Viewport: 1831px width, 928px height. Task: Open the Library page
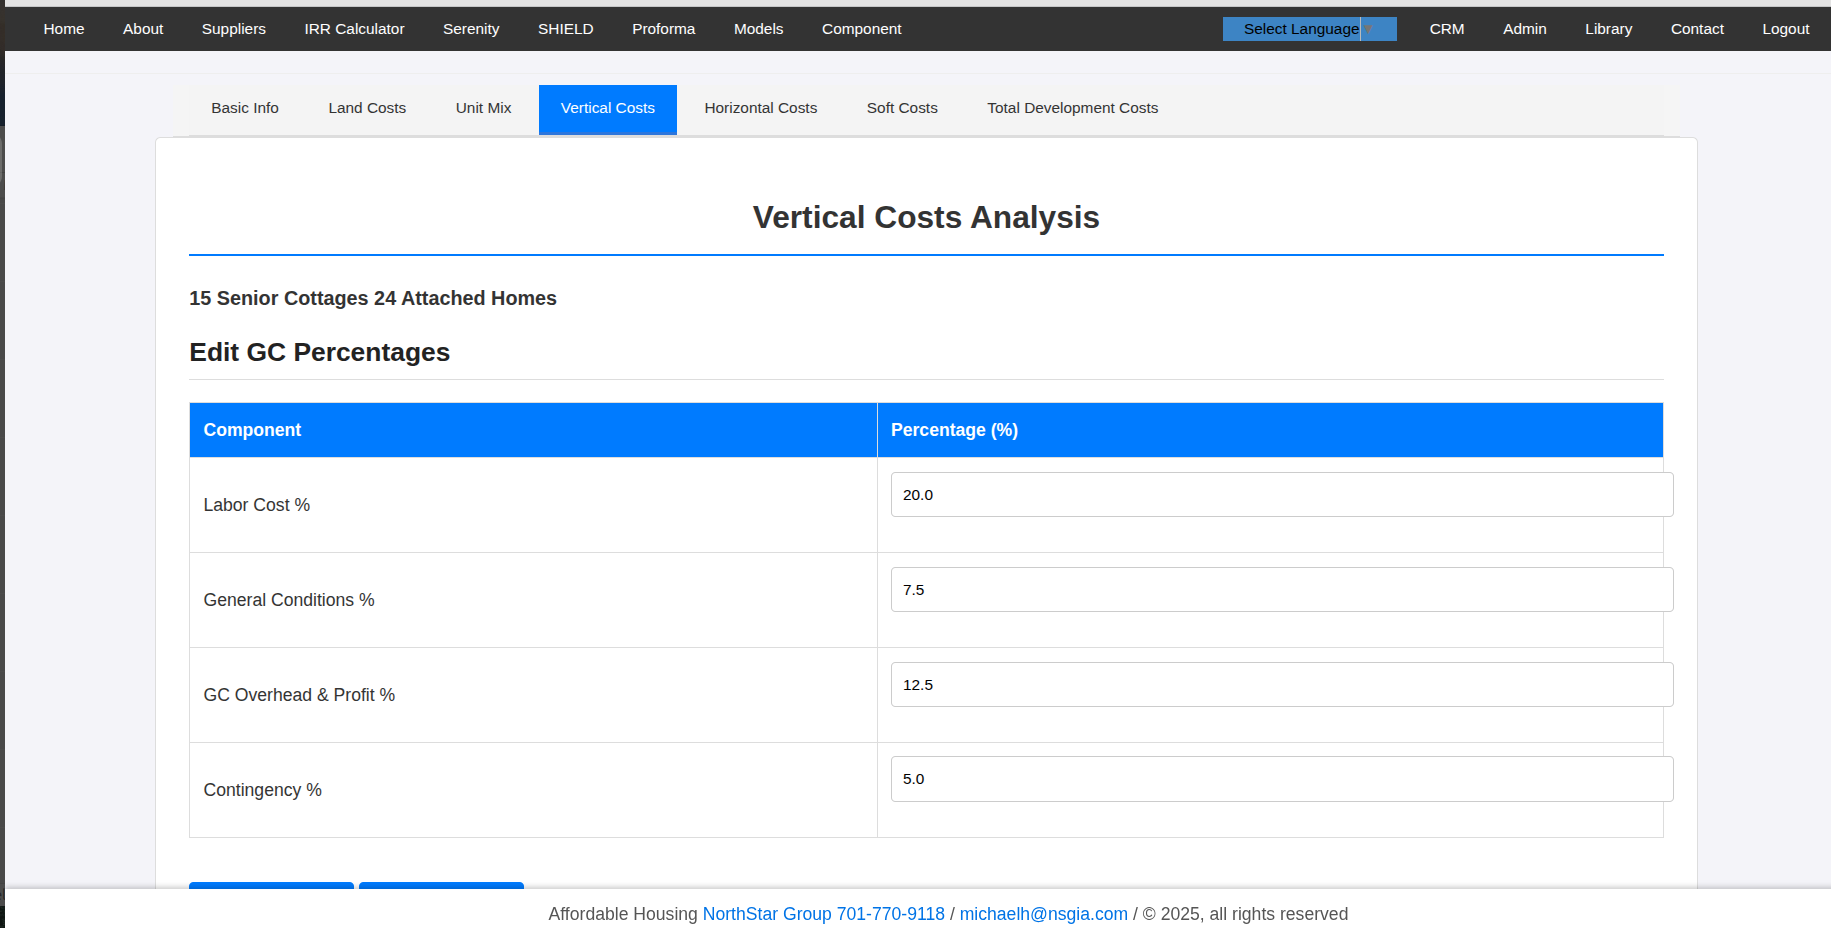click(x=1607, y=29)
